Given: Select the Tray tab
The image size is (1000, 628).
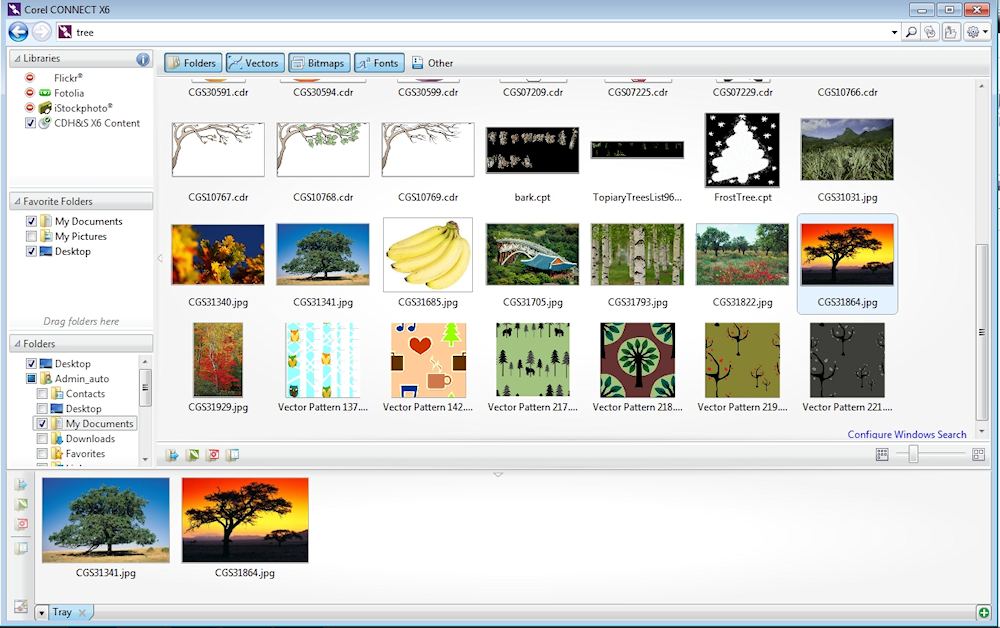Looking at the screenshot, I should 62,612.
